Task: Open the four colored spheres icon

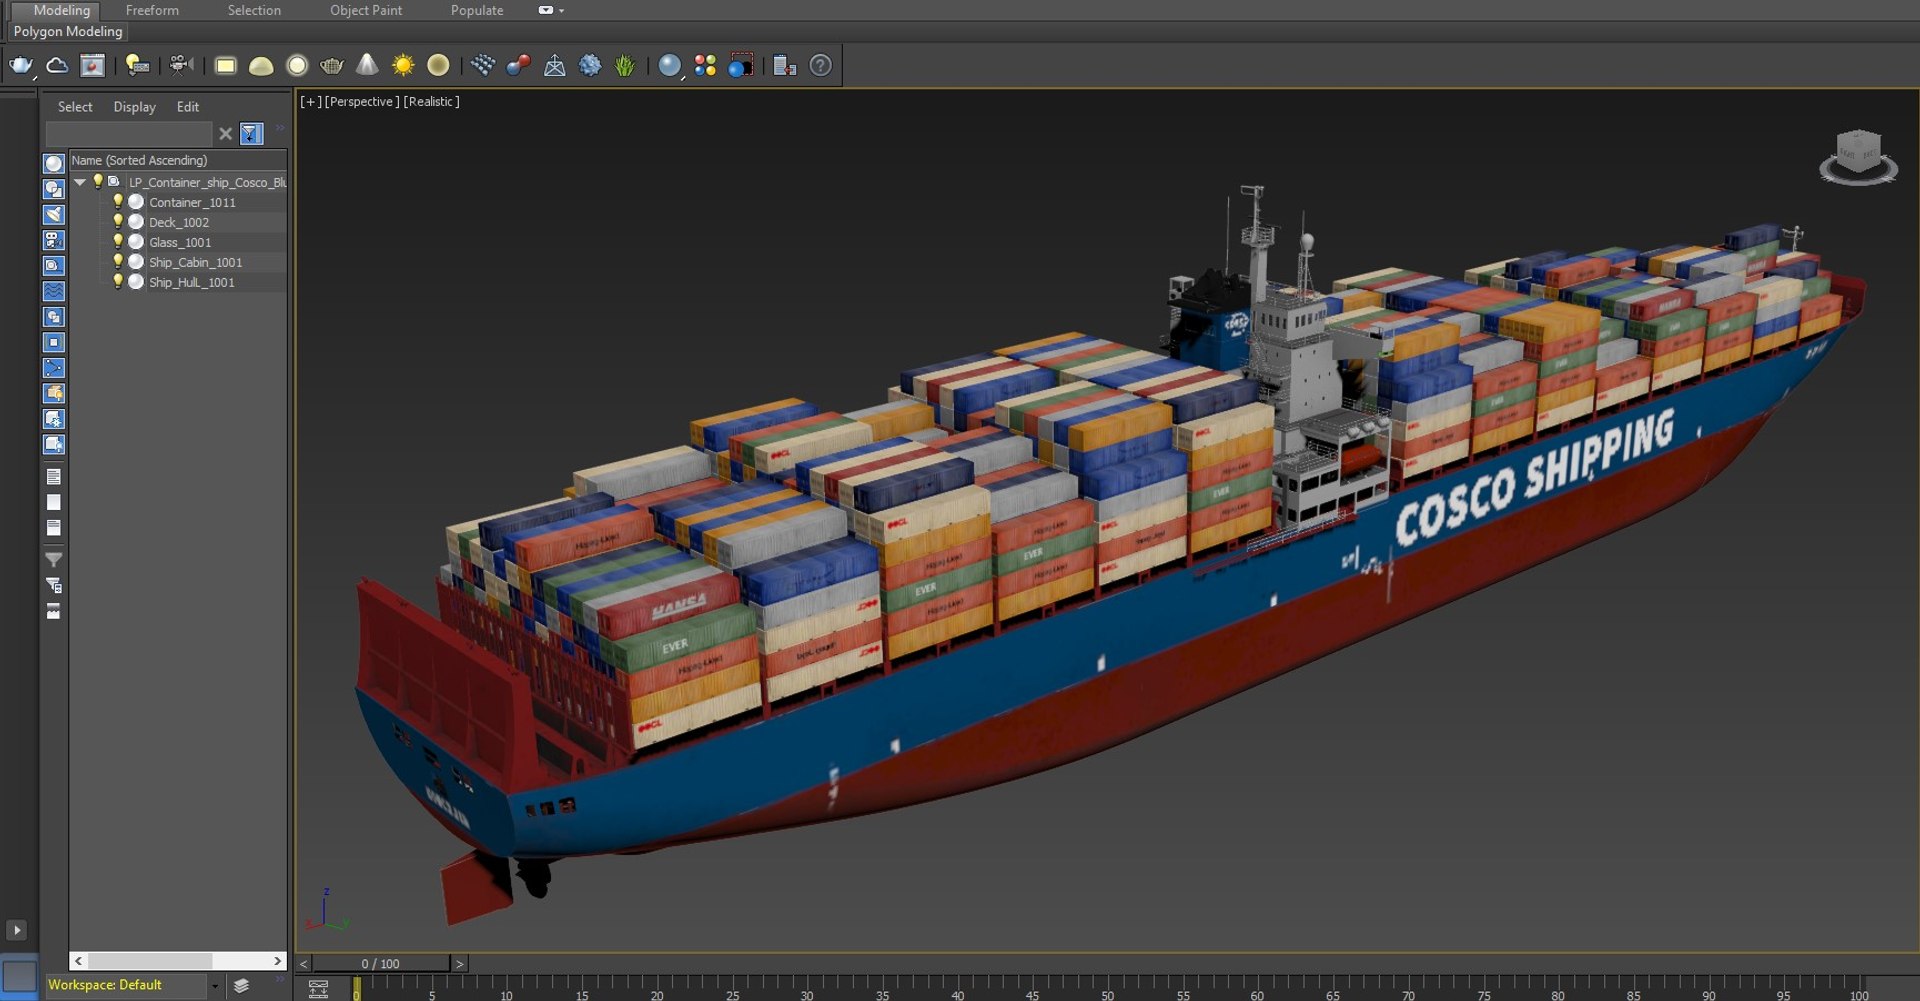Action: tap(705, 66)
